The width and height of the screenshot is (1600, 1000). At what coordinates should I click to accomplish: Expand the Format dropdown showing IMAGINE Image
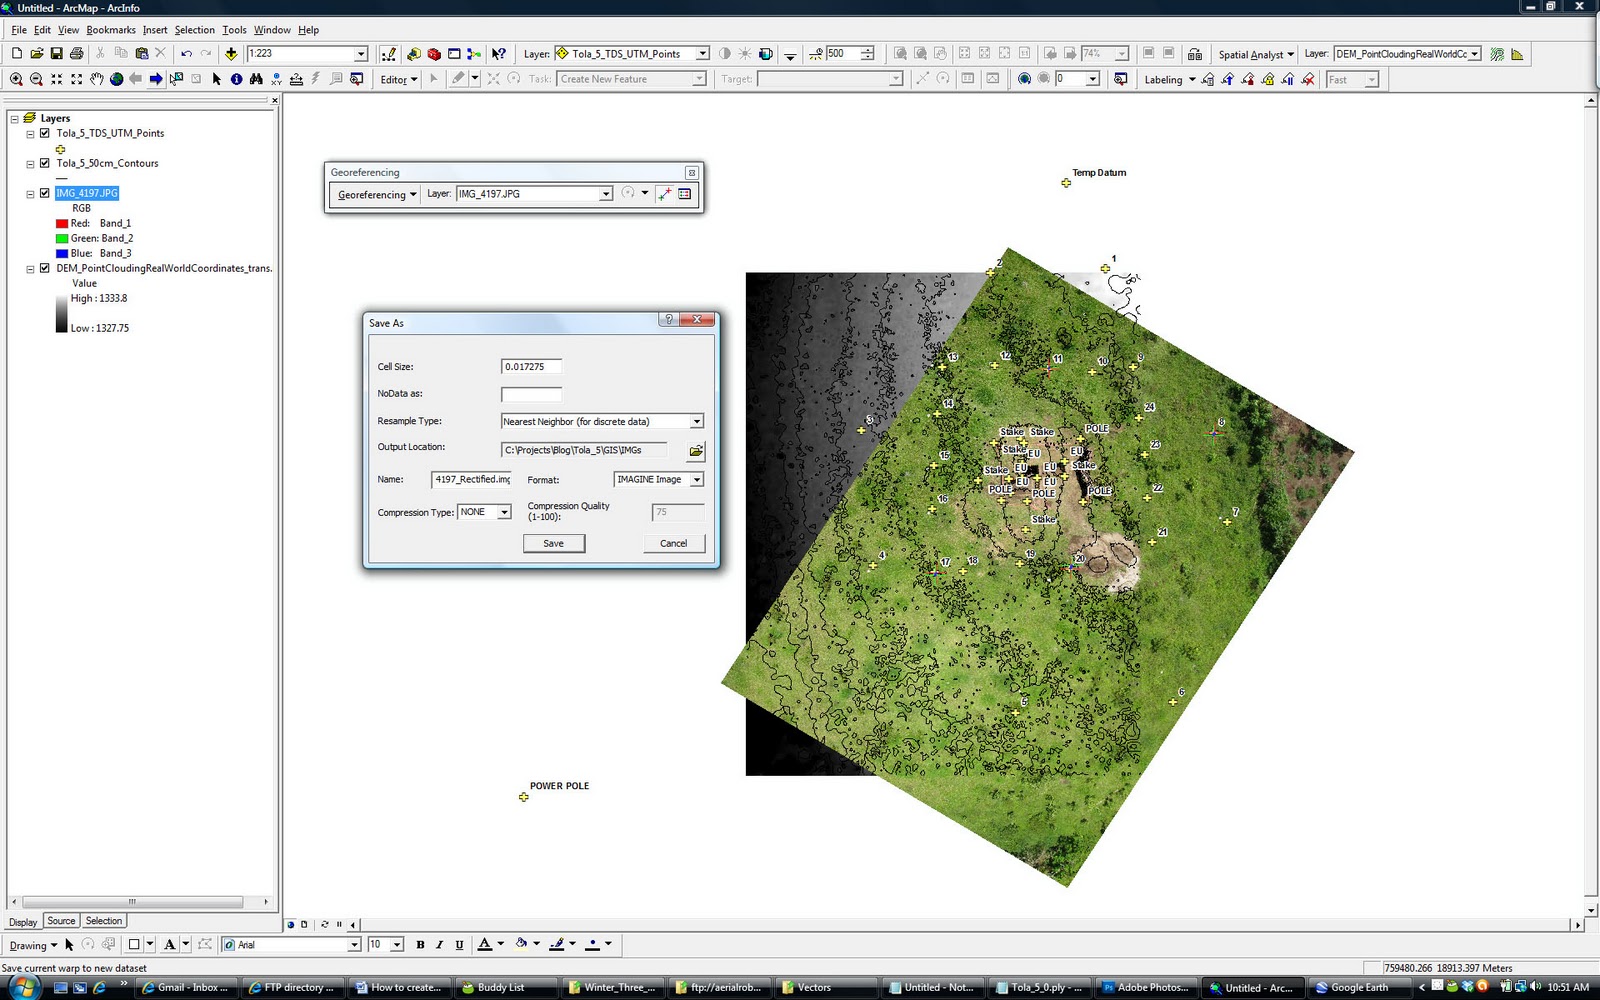[696, 480]
